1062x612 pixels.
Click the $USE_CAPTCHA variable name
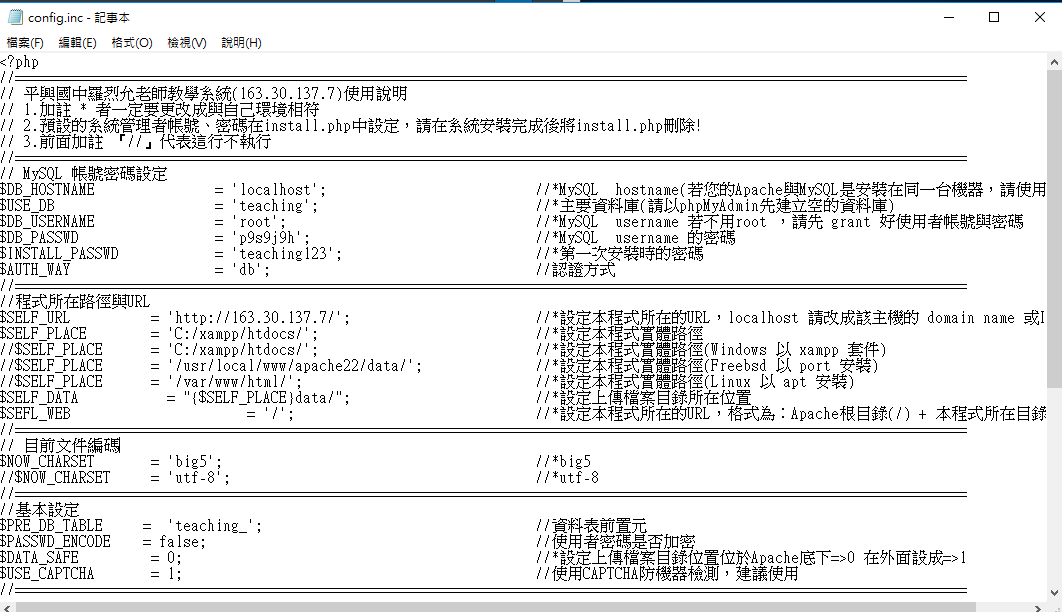click(47, 573)
